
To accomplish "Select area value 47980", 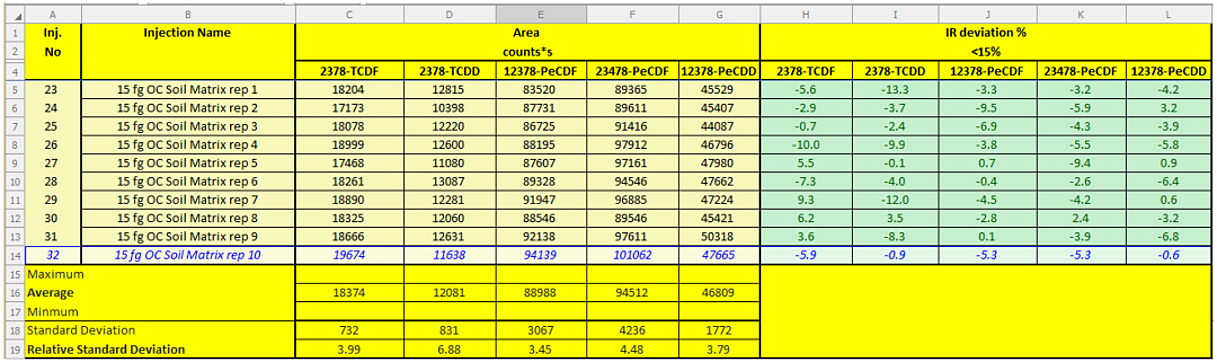I will pyautogui.click(x=719, y=162).
